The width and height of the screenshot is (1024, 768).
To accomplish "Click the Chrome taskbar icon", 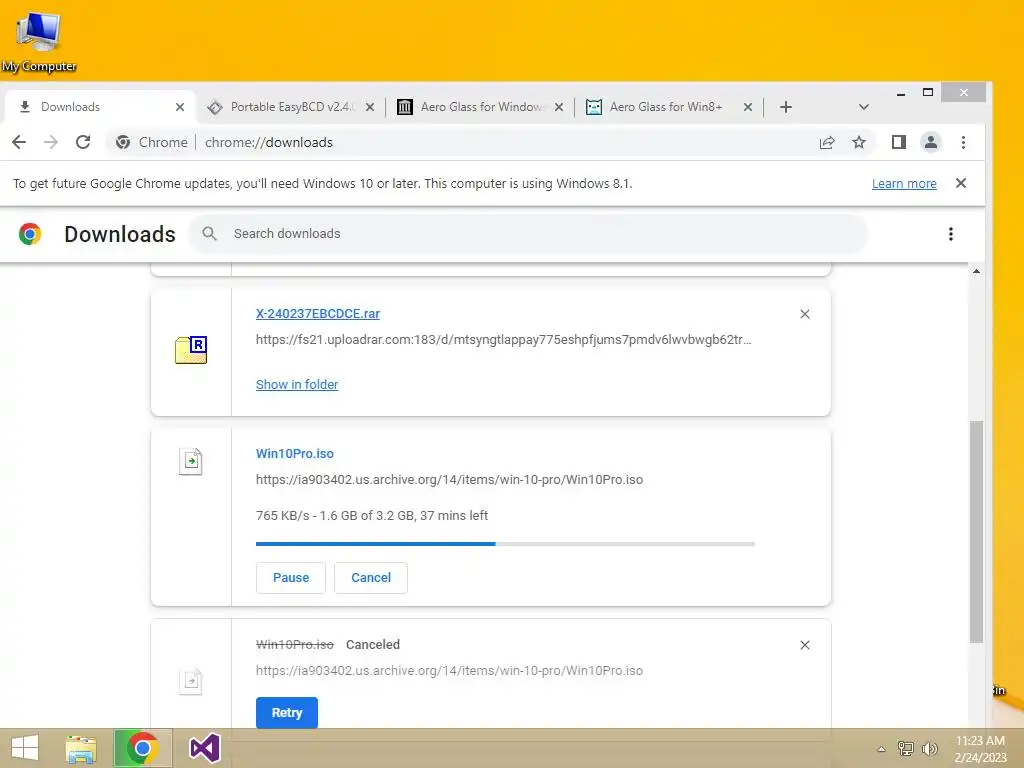I will 142,748.
